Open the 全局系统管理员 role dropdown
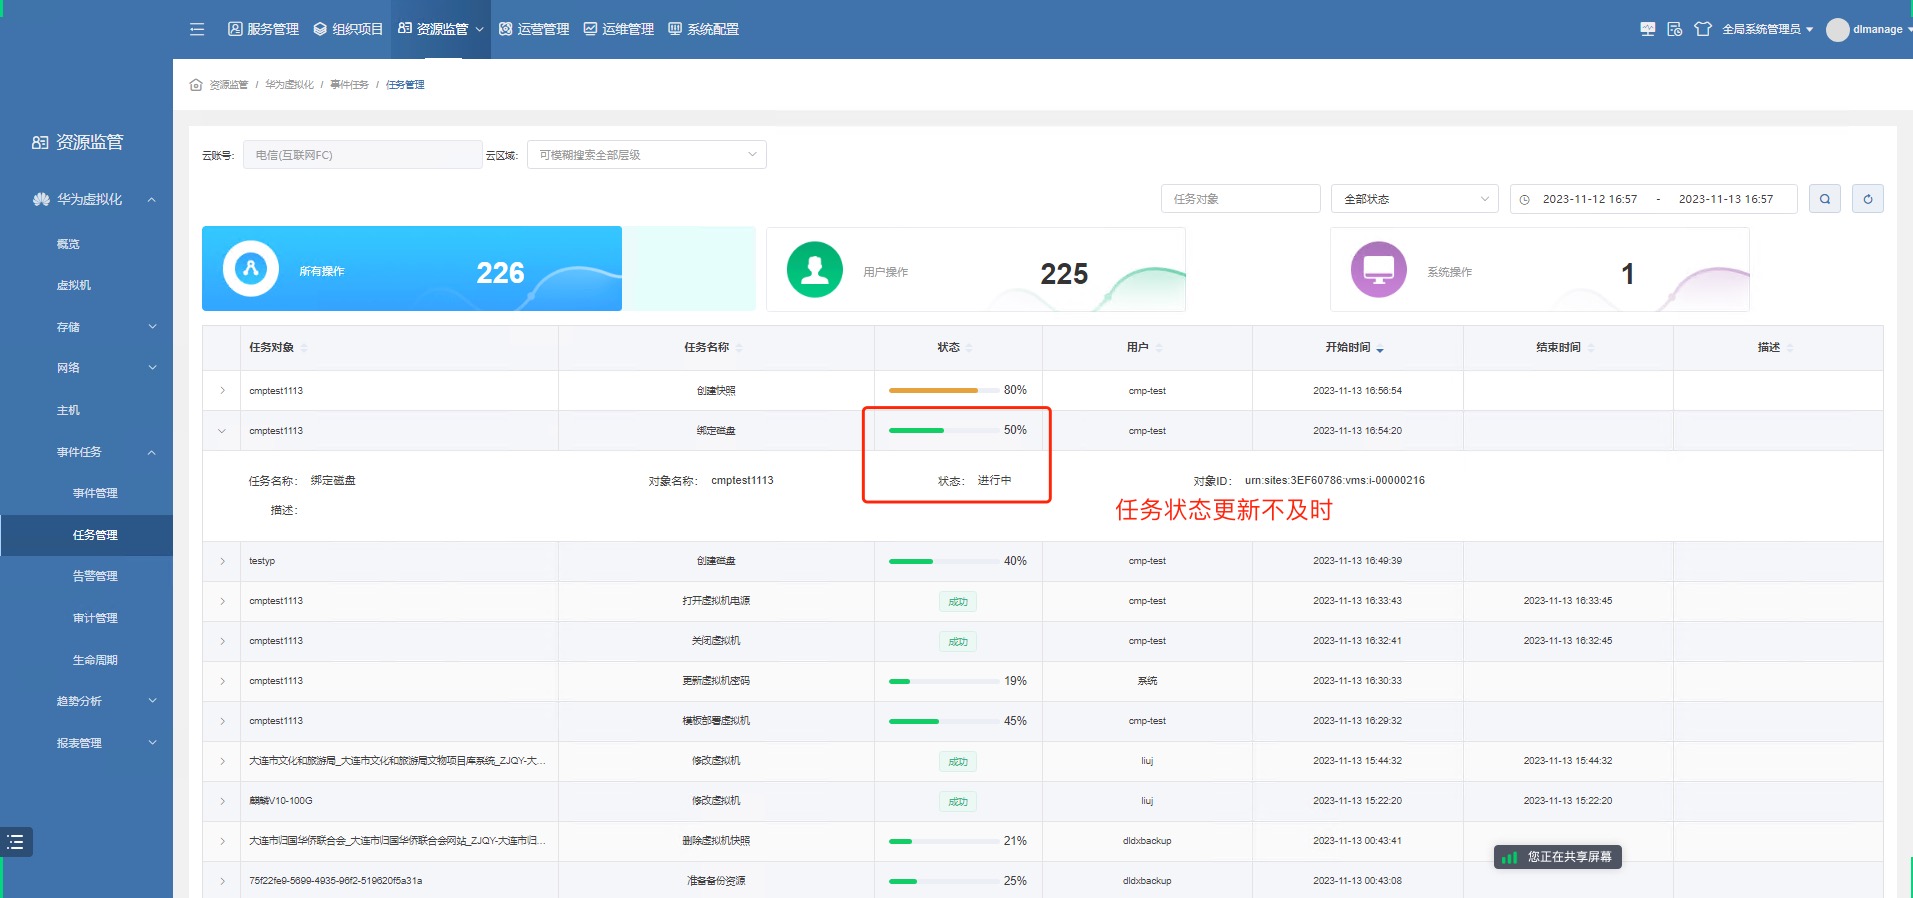Screen dimensions: 1913x898 coord(1767,29)
